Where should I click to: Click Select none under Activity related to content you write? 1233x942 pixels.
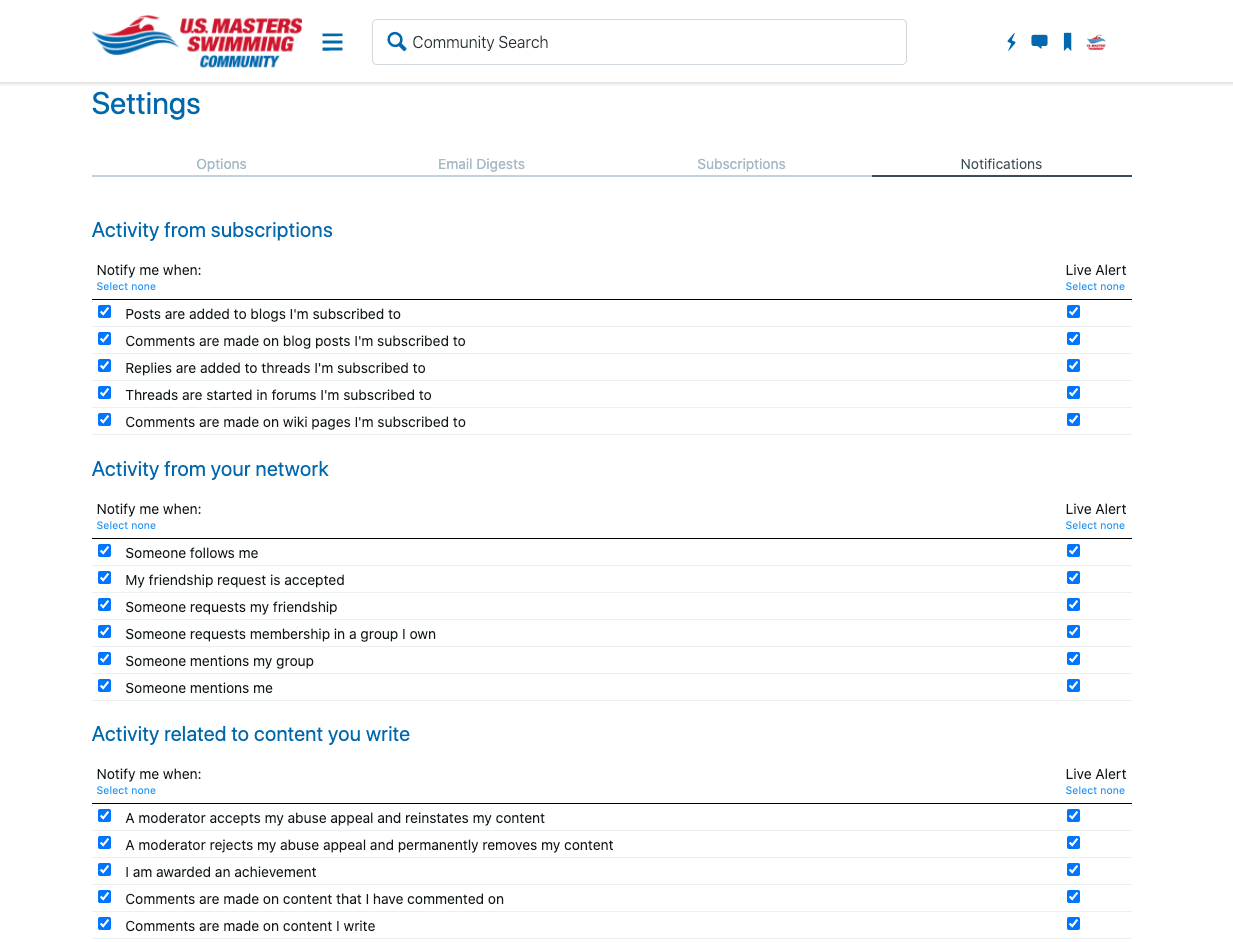[x=126, y=790]
